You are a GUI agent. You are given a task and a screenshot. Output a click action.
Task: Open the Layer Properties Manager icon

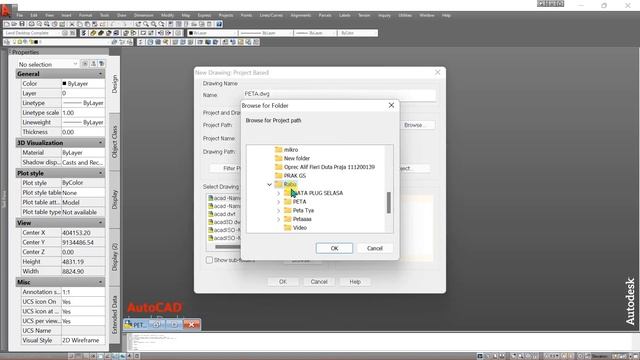(7, 42)
